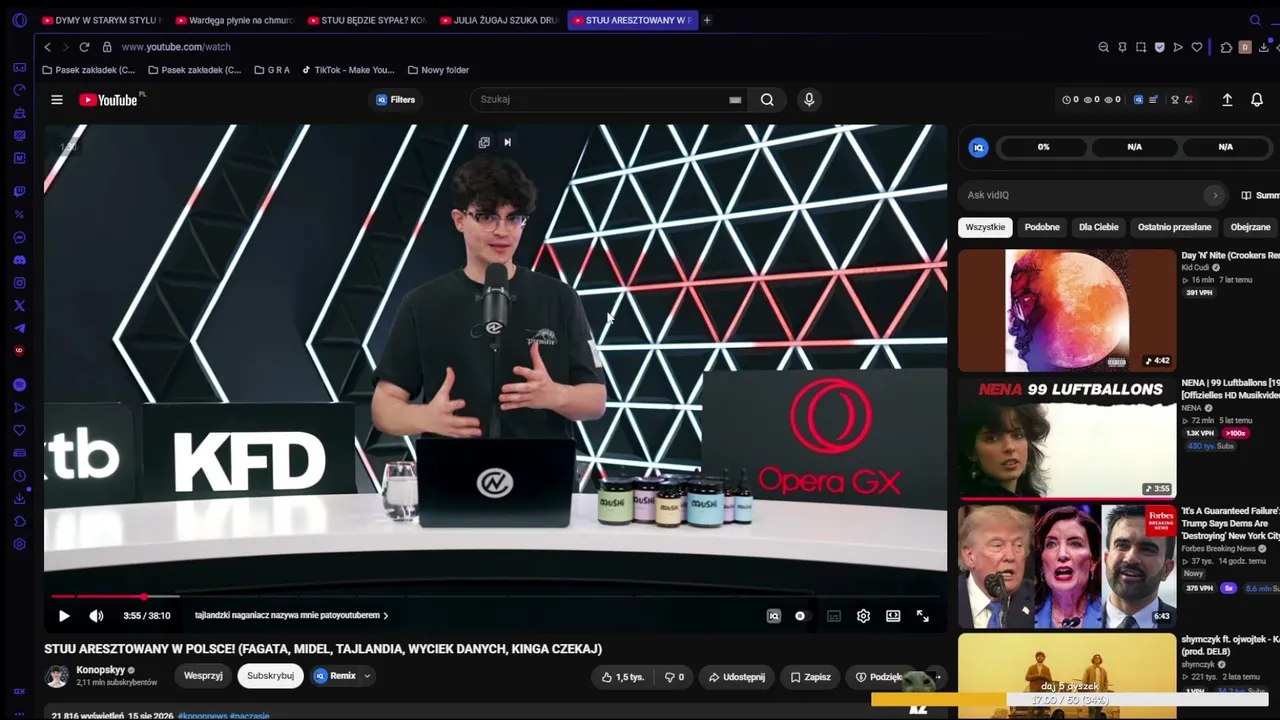
Task: Switch to 'Wardęga płynie na chmurce' tab
Action: pos(234,20)
